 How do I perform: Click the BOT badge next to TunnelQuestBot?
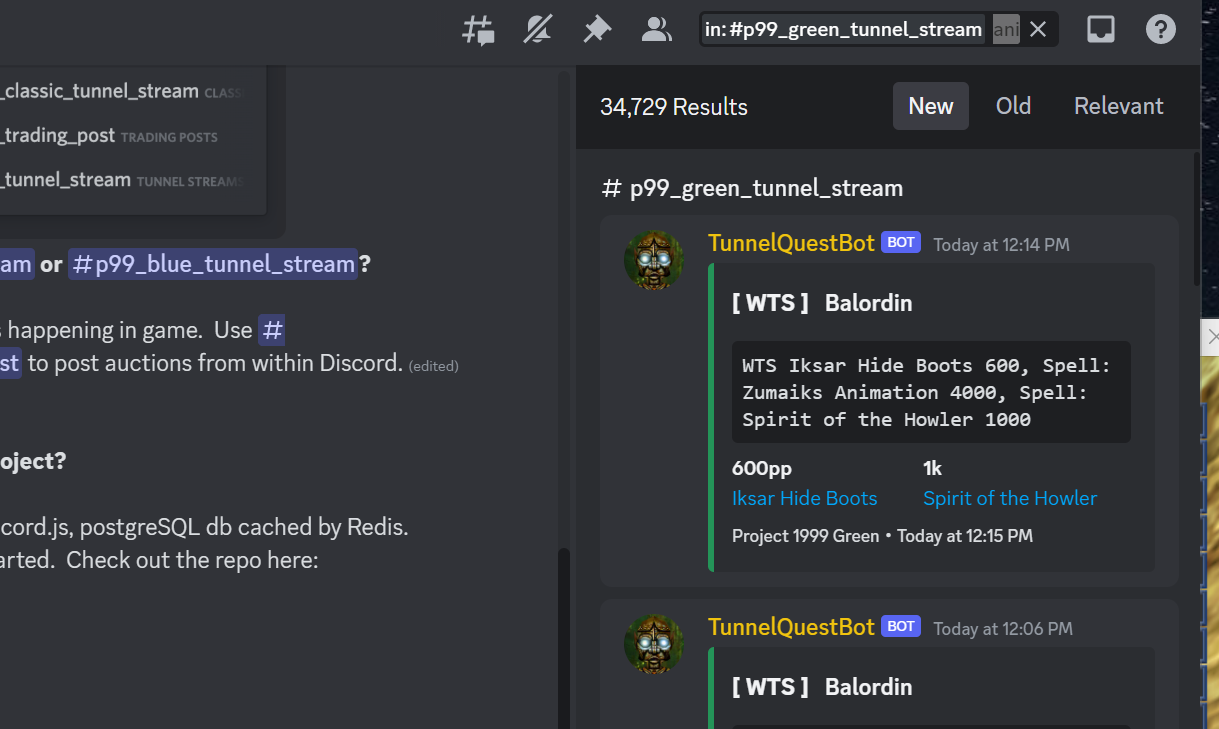tap(900, 242)
